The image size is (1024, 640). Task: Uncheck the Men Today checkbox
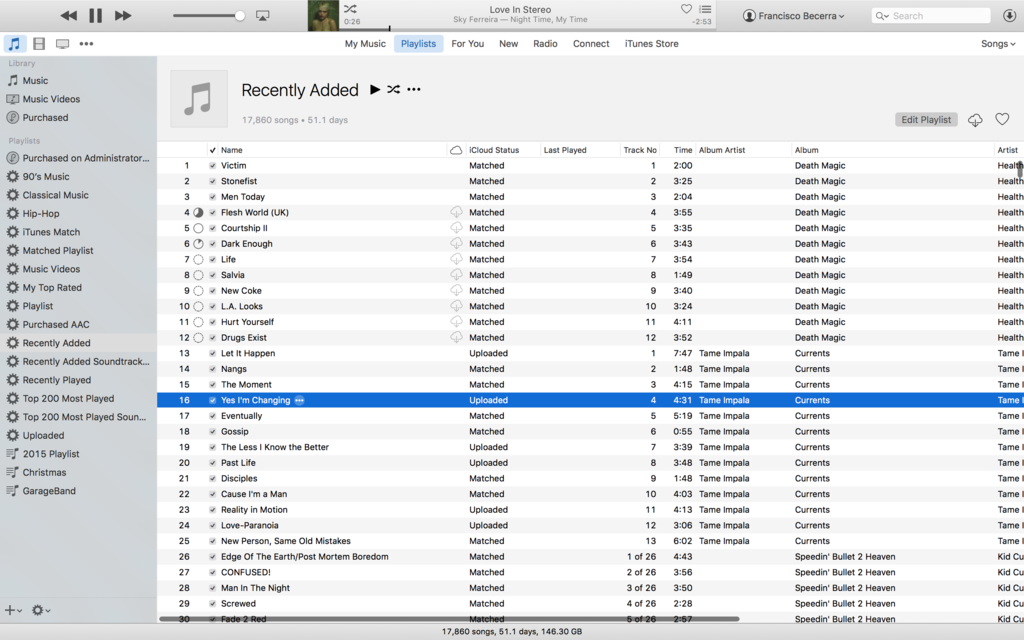(212, 197)
